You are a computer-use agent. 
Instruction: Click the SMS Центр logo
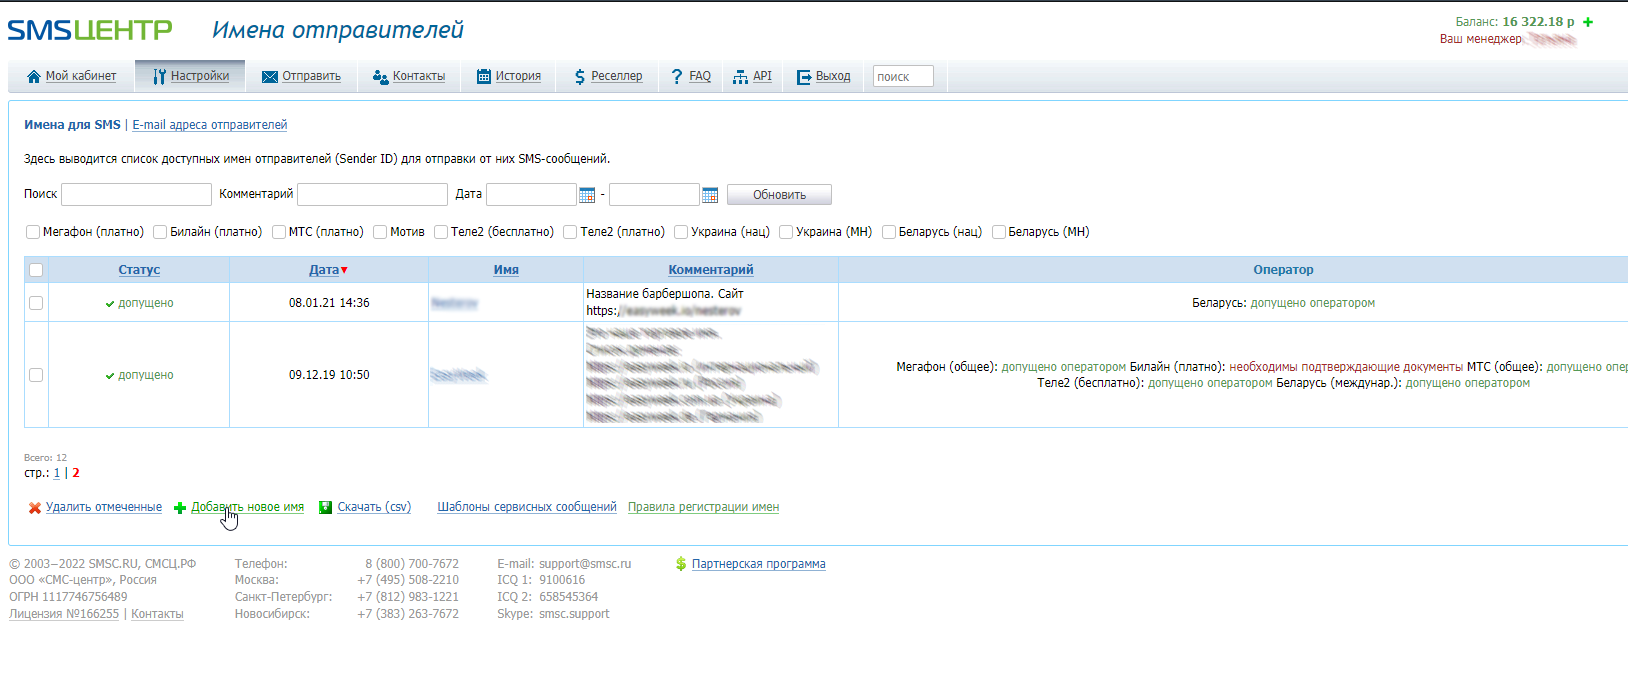point(90,30)
